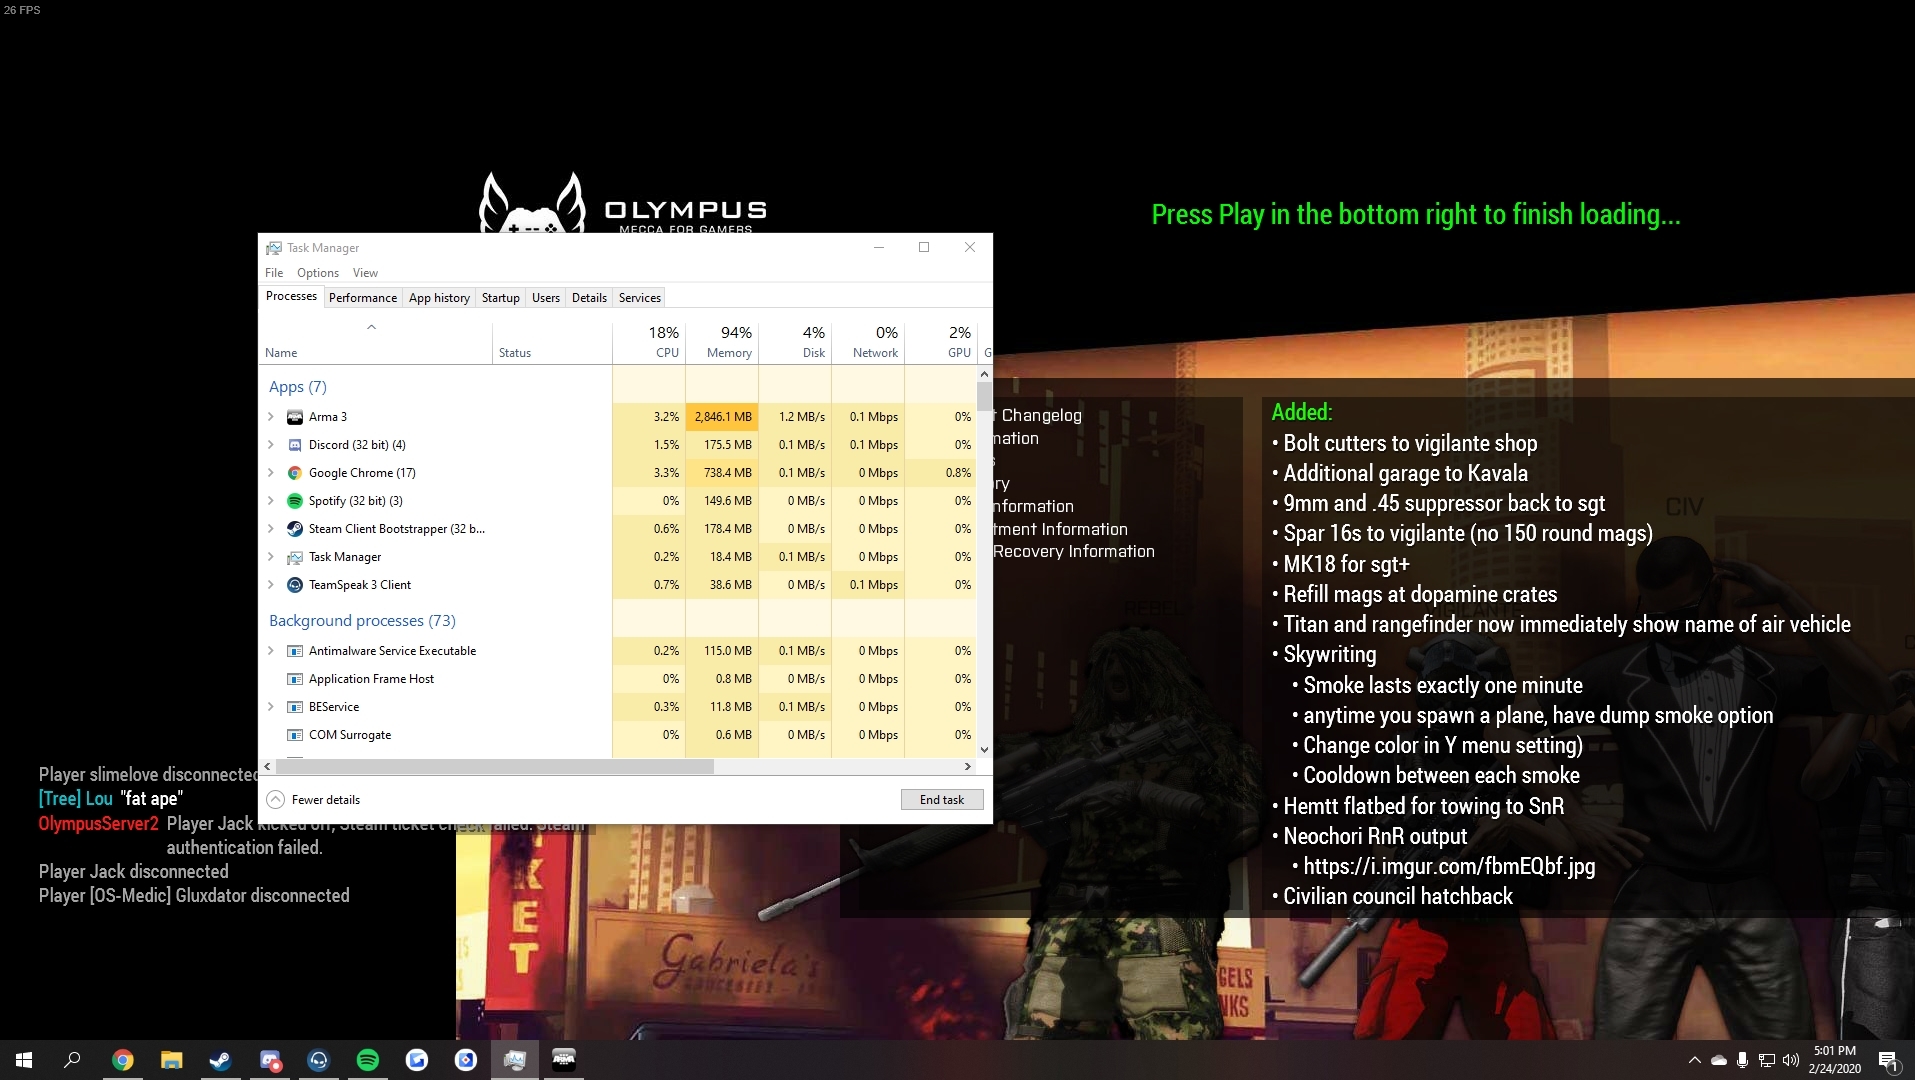Viewport: 1915px width, 1080px height.
Task: Click the TeamSpeak 3 Client process icon
Action: (x=295, y=585)
